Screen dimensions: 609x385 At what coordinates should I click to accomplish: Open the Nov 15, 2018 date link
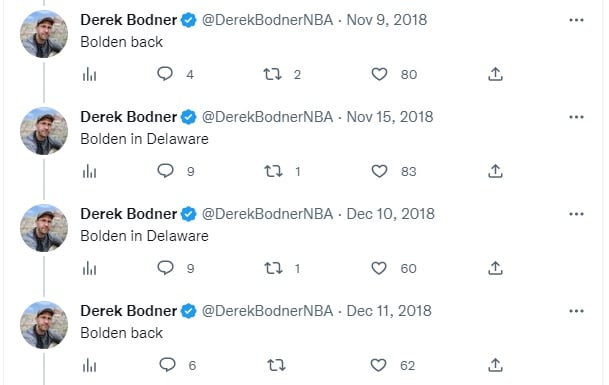coord(390,117)
